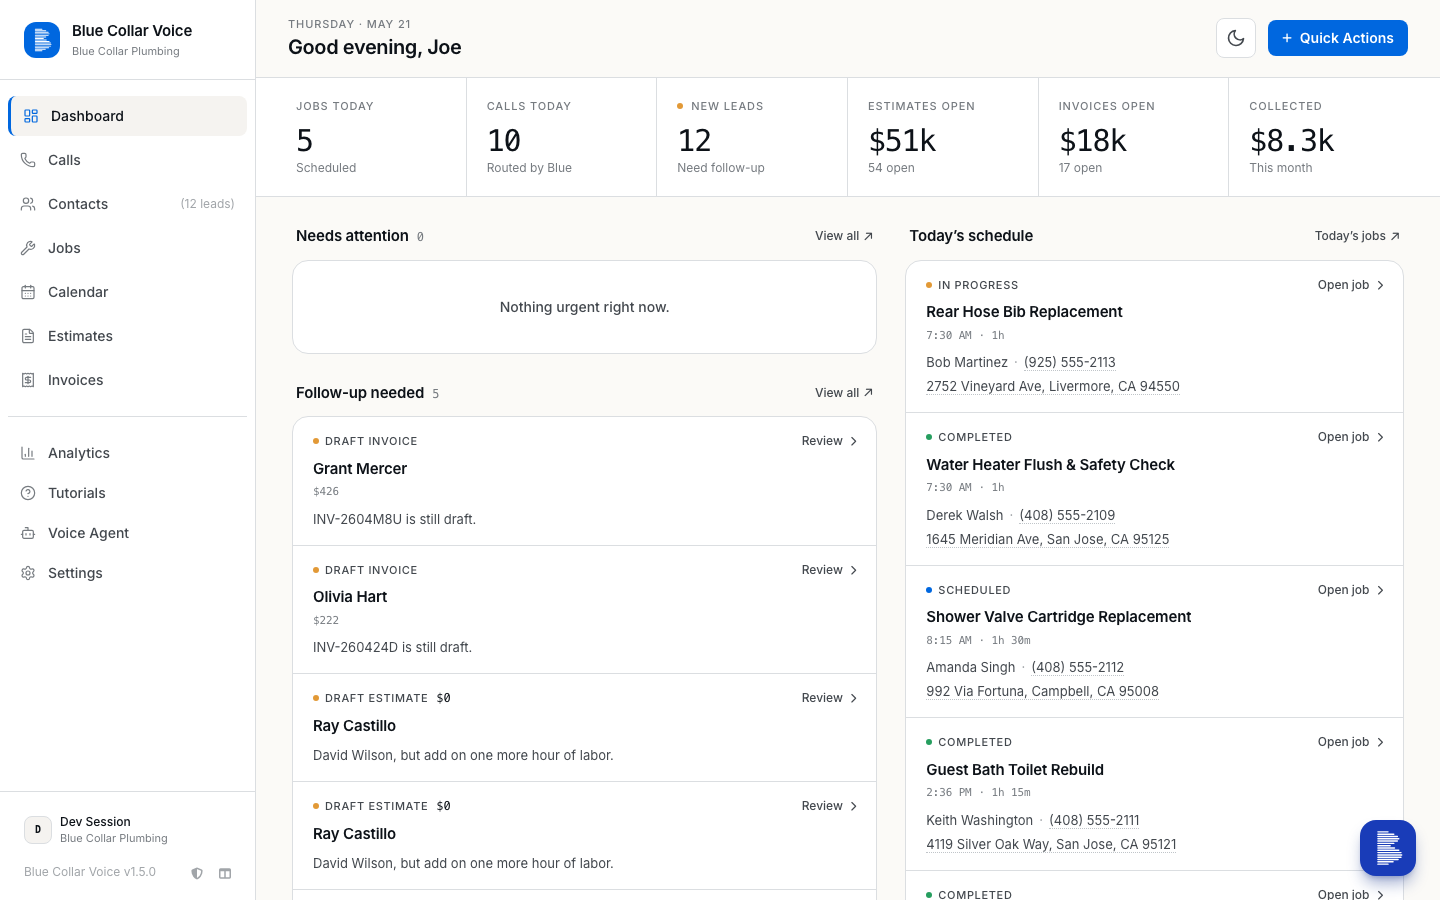Open address 992 Via Fortuna, Campbell
Screen dimensions: 1440x900
pos(1042,691)
